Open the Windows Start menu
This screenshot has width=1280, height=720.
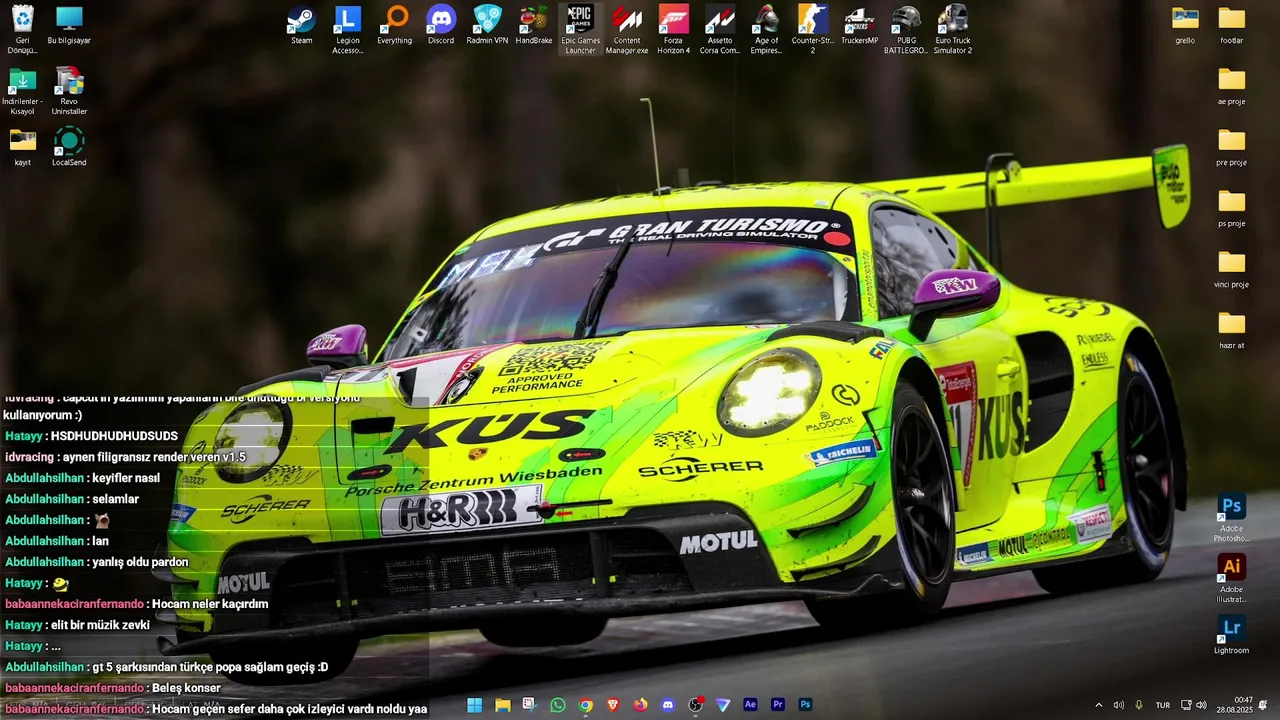pyautogui.click(x=474, y=705)
